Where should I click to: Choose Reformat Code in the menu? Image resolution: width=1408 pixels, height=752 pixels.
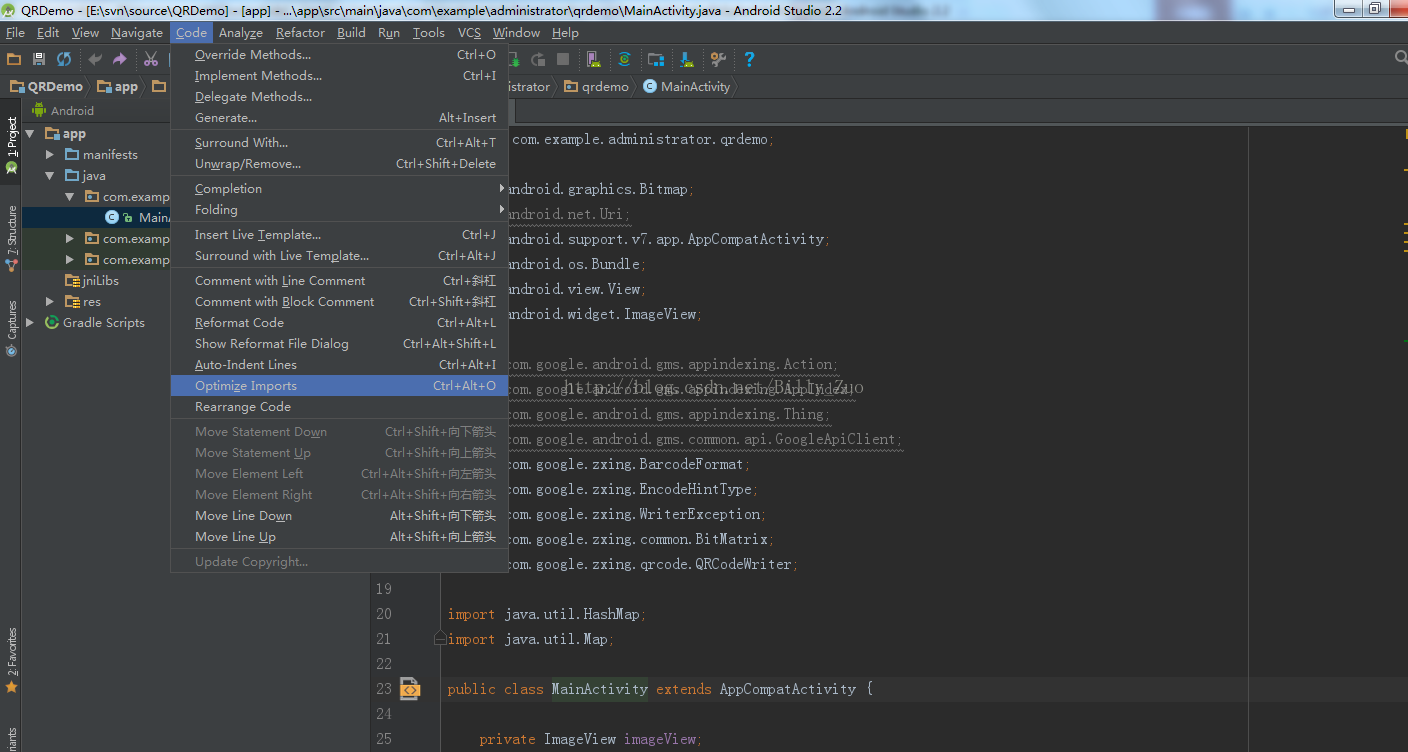(339, 322)
